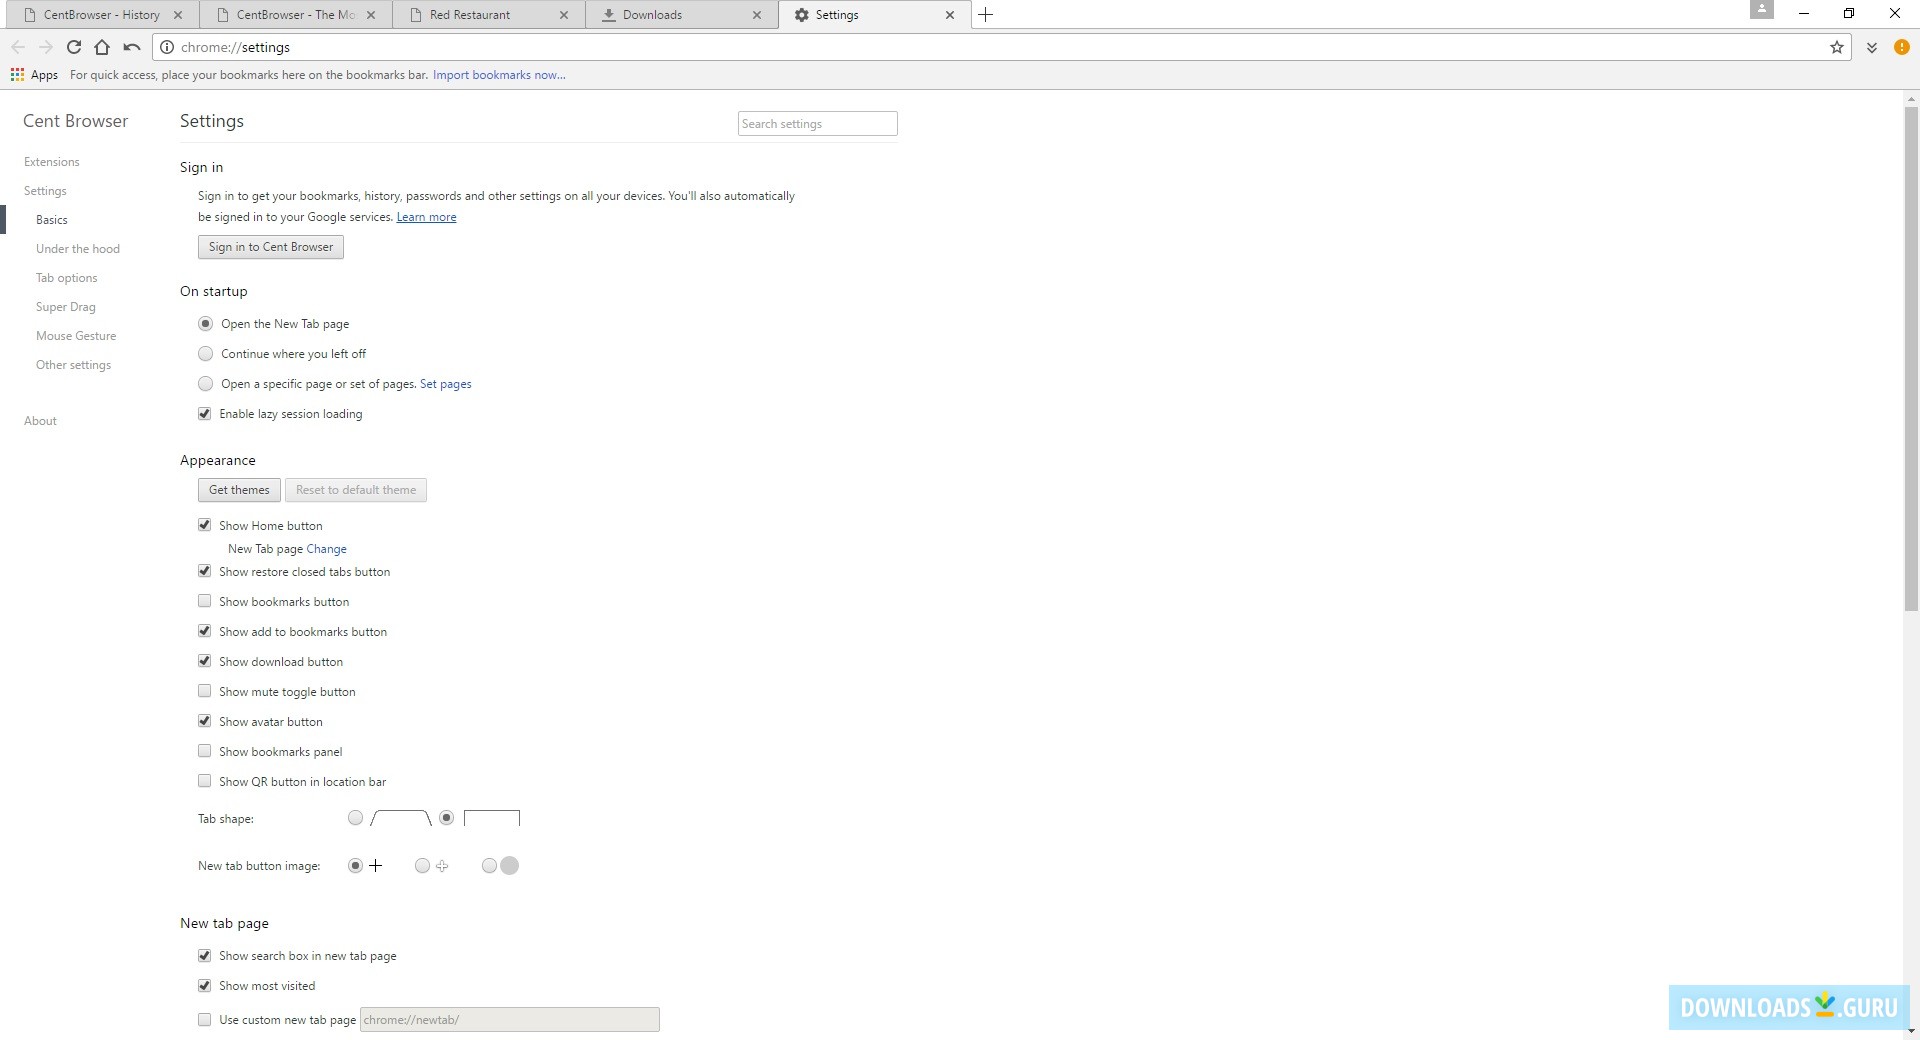Close the Downloads tab

[x=757, y=15]
